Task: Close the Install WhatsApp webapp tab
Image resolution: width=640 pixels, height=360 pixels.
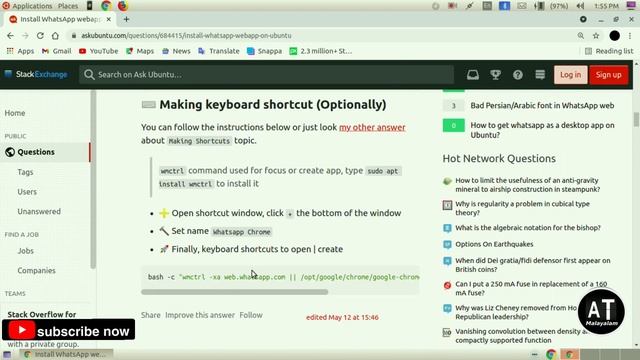Action: 109,19
